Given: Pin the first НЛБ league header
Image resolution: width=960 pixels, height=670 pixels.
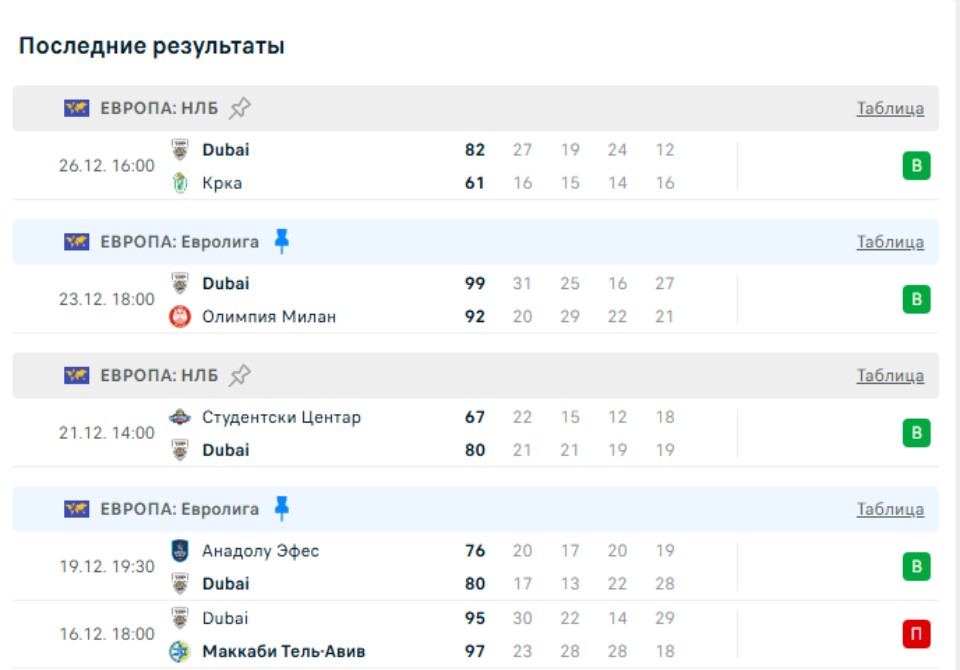Looking at the screenshot, I should pos(240,108).
